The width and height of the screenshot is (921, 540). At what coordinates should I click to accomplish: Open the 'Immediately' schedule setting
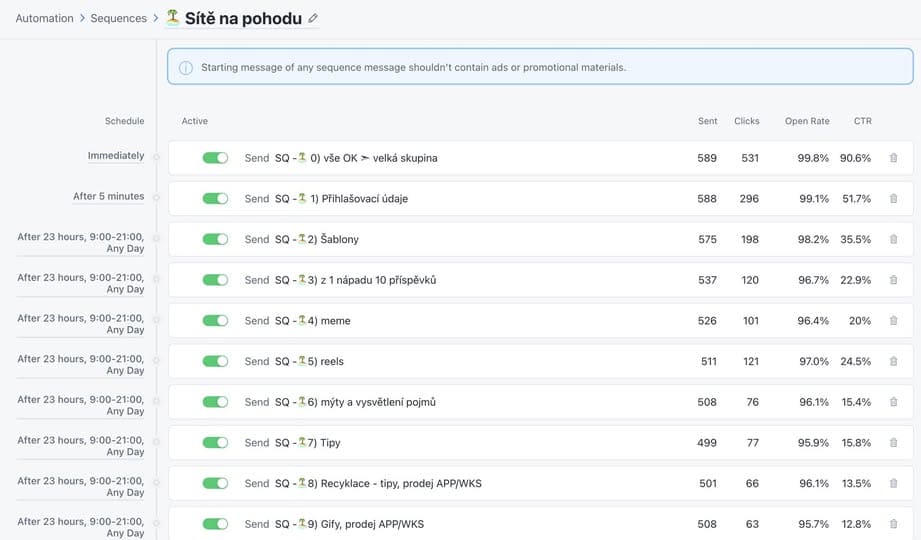point(115,156)
